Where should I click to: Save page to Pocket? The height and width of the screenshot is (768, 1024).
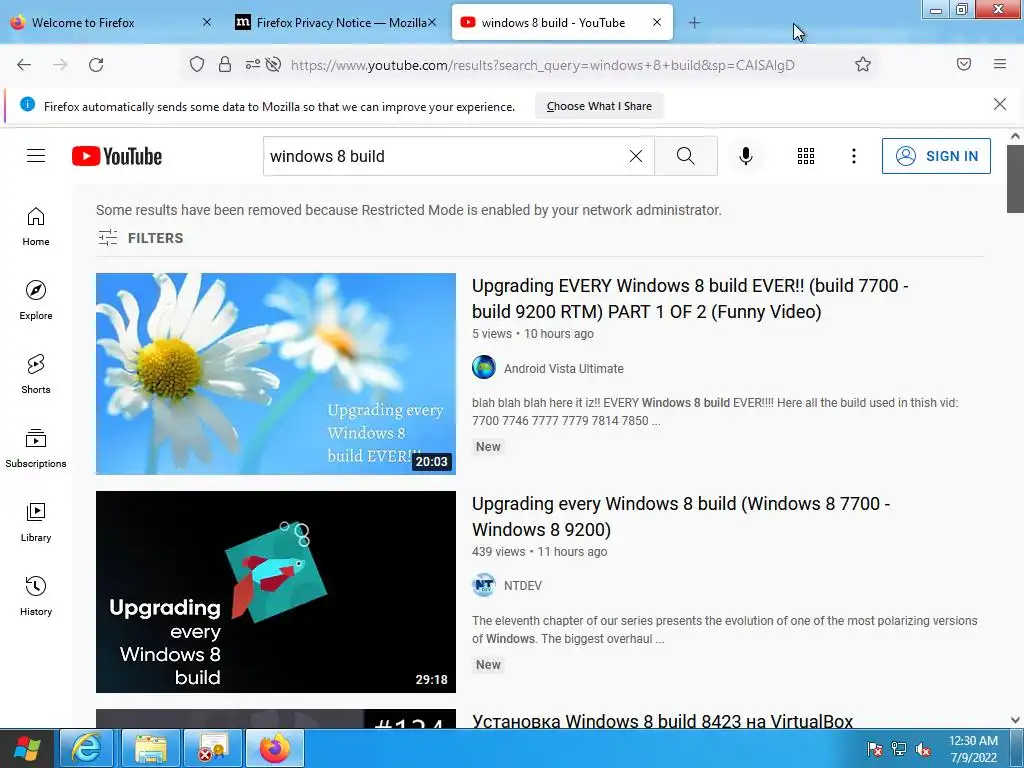point(964,64)
